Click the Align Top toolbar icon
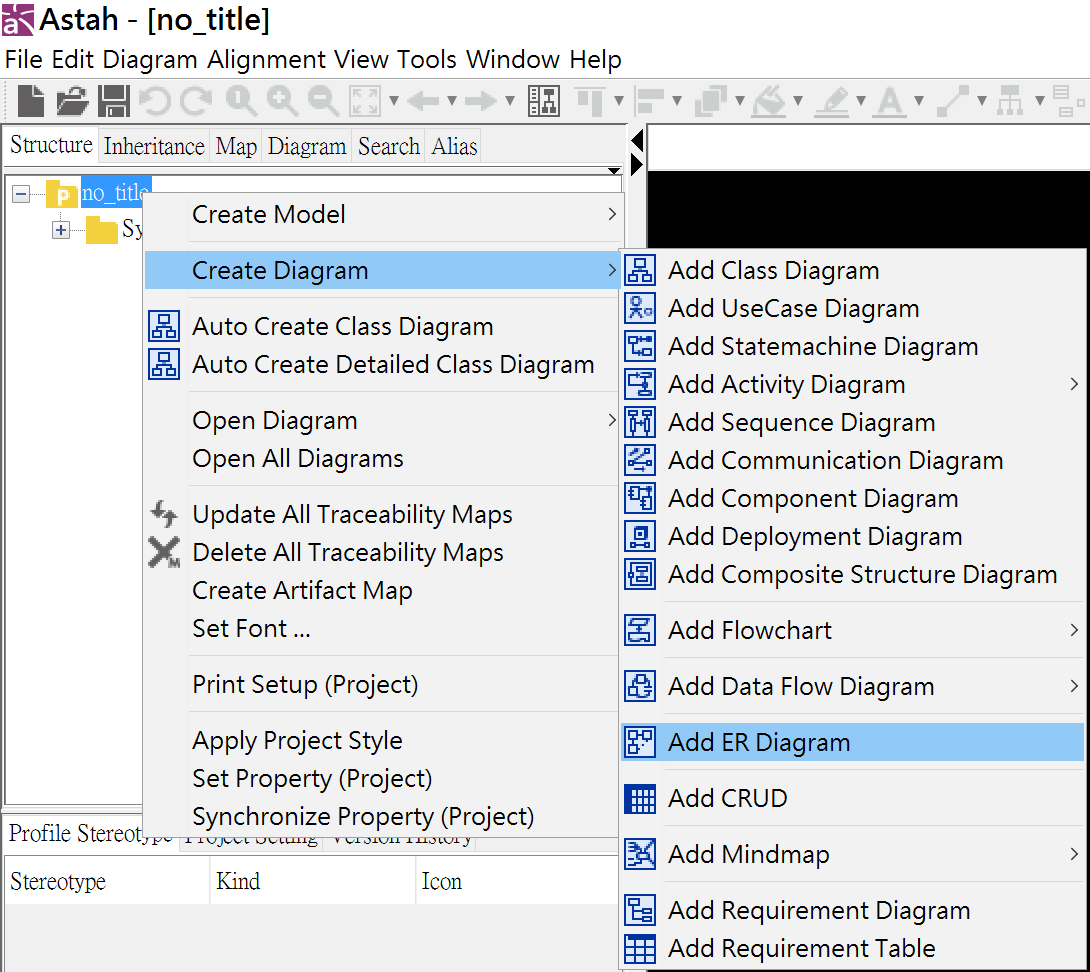The image size is (1090, 972). coord(590,101)
